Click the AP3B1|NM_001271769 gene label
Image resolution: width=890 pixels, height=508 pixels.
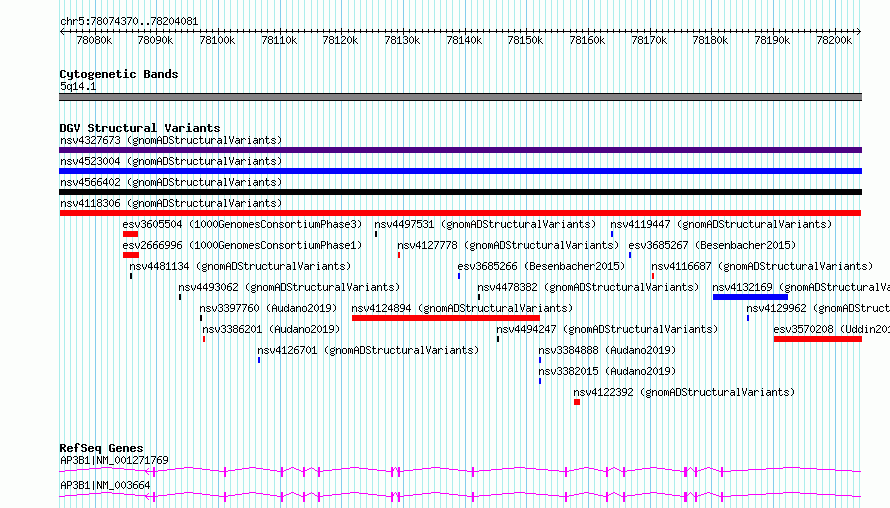pos(114,460)
